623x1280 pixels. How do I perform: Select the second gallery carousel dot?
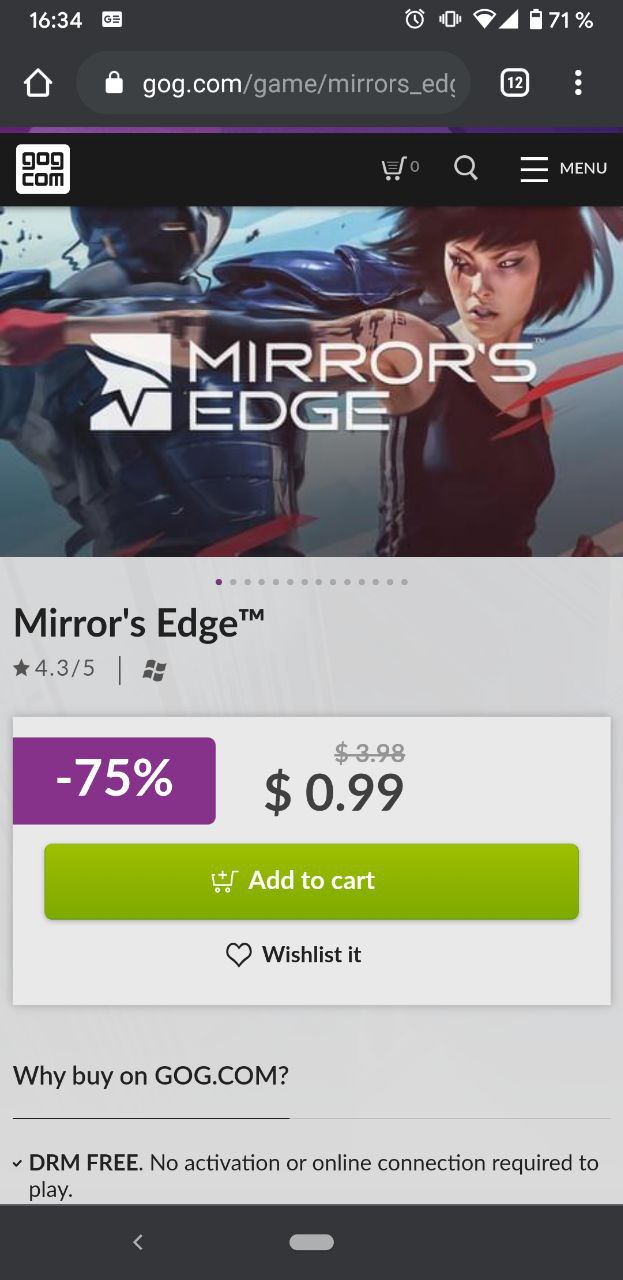pos(233,581)
